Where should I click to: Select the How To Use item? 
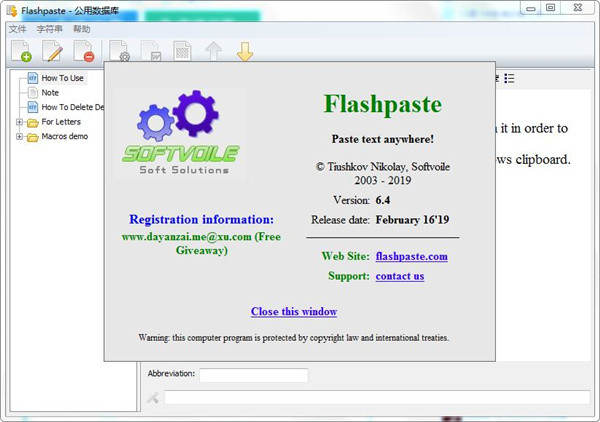[62, 78]
